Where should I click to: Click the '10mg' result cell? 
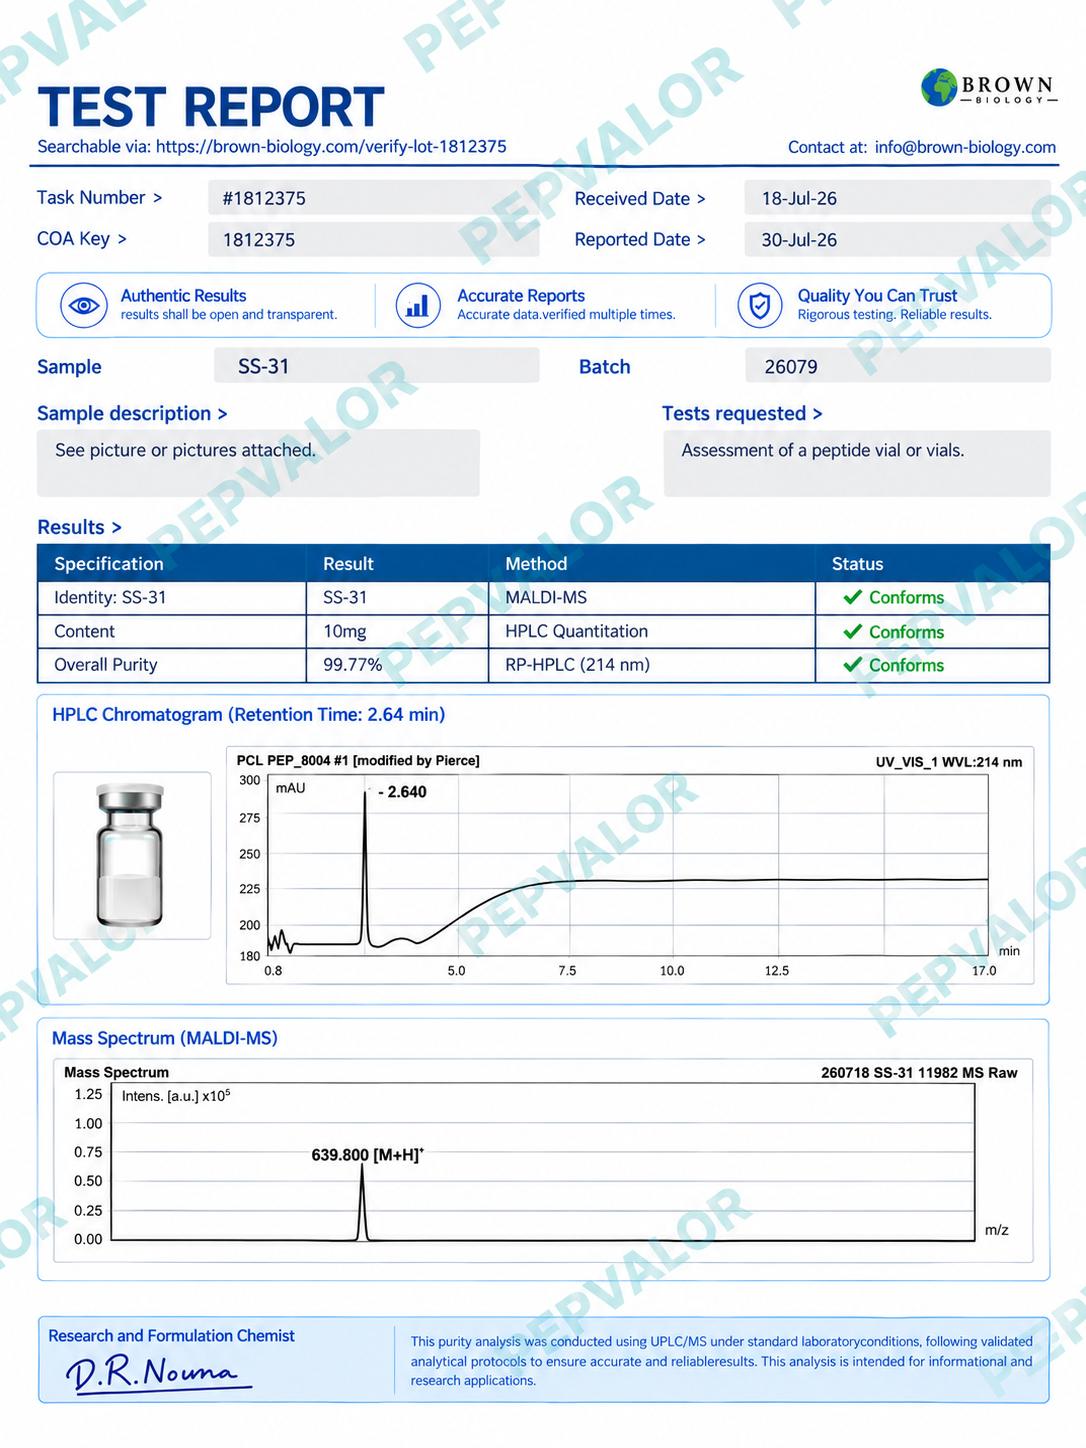click(x=398, y=632)
